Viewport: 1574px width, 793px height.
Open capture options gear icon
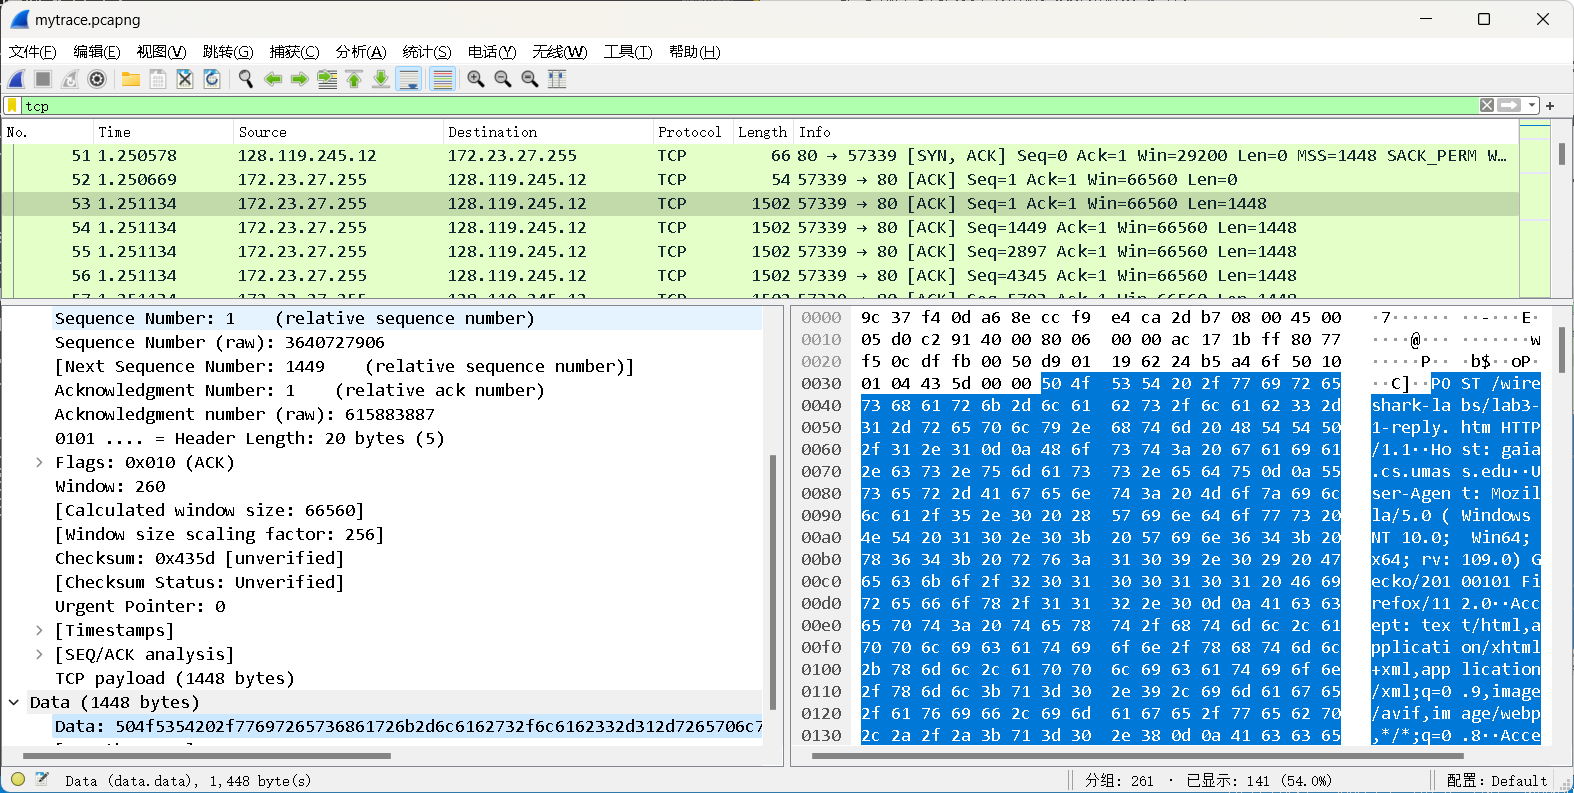pos(97,79)
